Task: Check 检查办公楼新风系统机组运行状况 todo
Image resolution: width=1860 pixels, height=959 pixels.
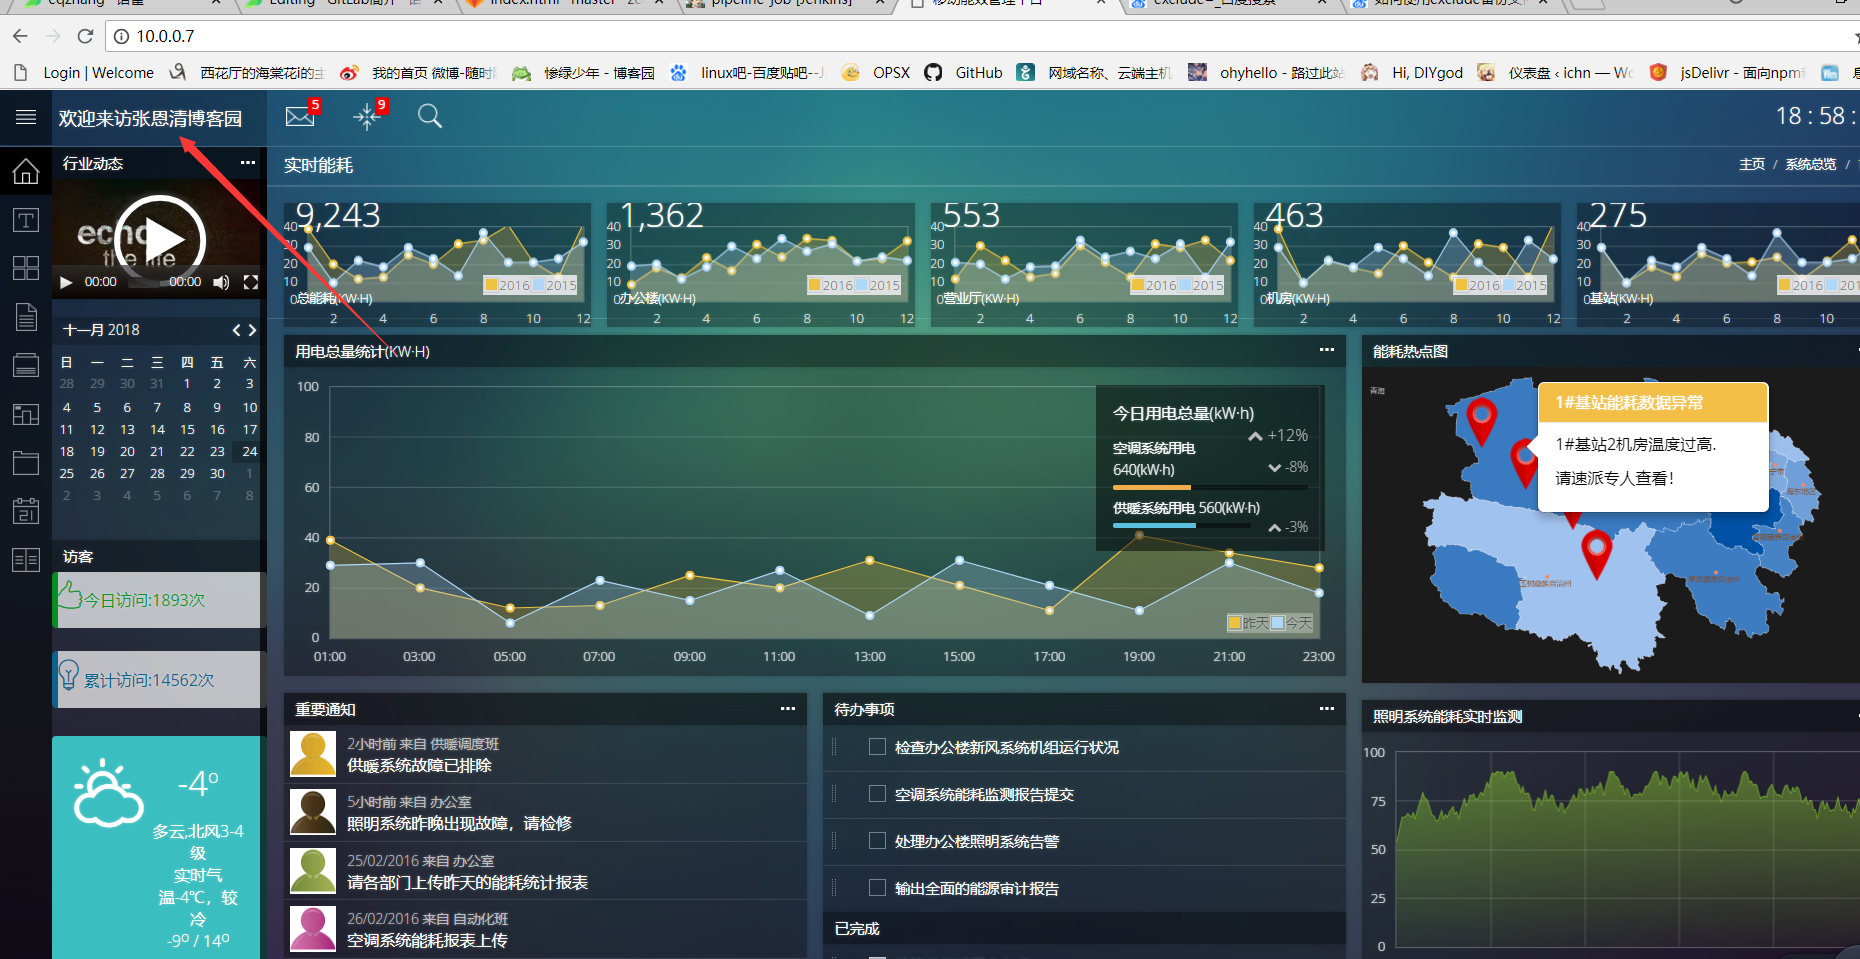Action: click(877, 747)
